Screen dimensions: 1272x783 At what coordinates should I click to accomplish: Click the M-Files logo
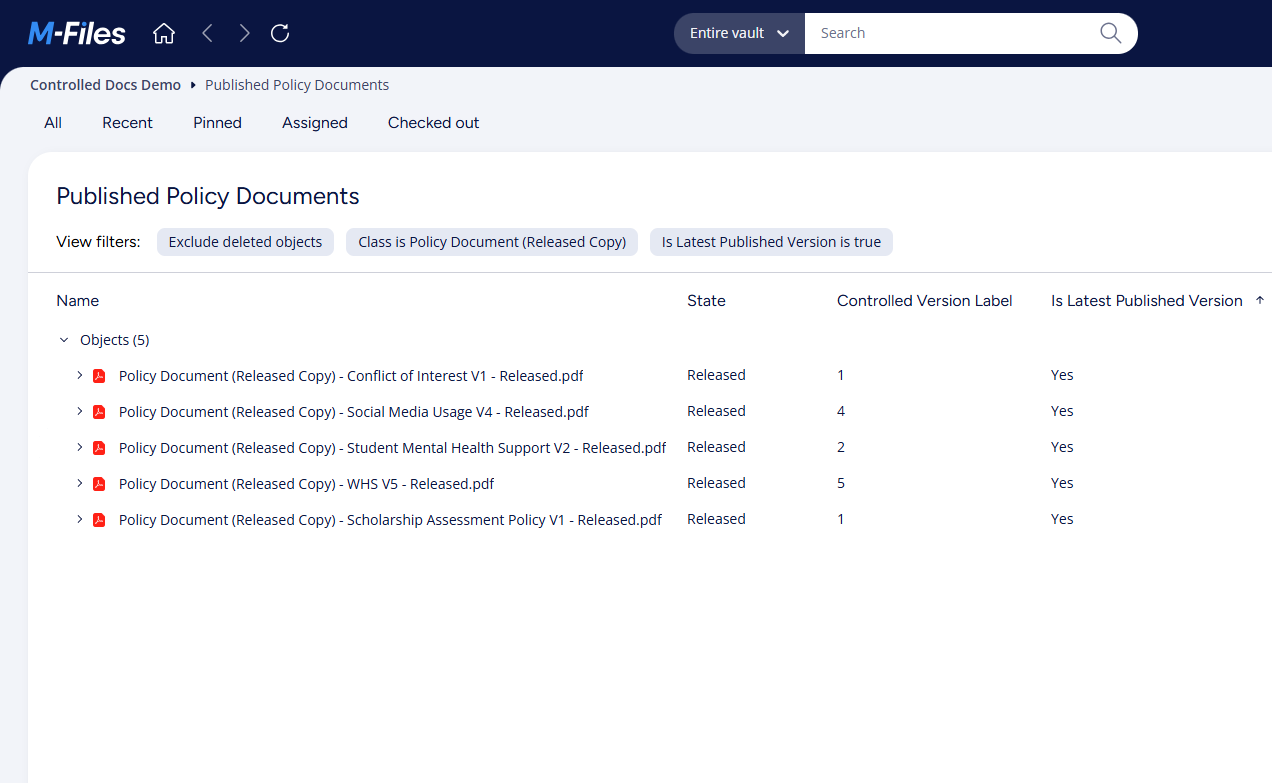click(x=77, y=34)
